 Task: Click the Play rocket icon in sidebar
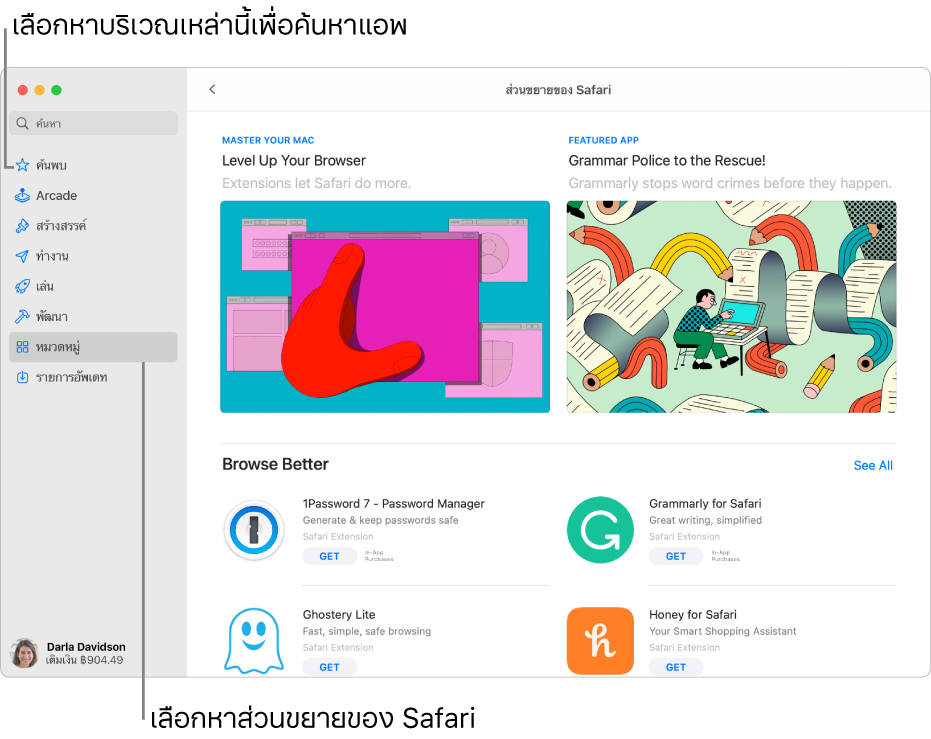click(x=23, y=286)
